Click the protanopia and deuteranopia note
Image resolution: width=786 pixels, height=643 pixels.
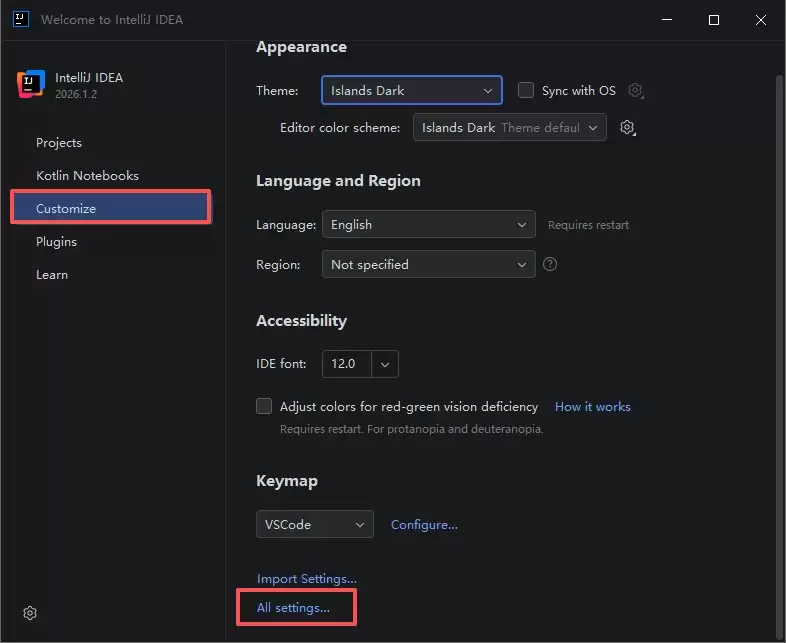[412, 429]
